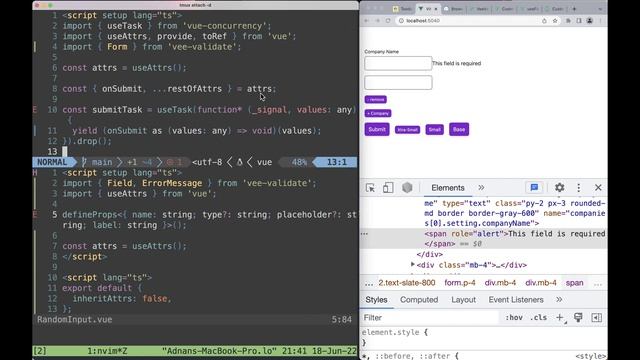View site information icon in address bar
Viewport: 640px width, 360px height.
pos(401,20)
